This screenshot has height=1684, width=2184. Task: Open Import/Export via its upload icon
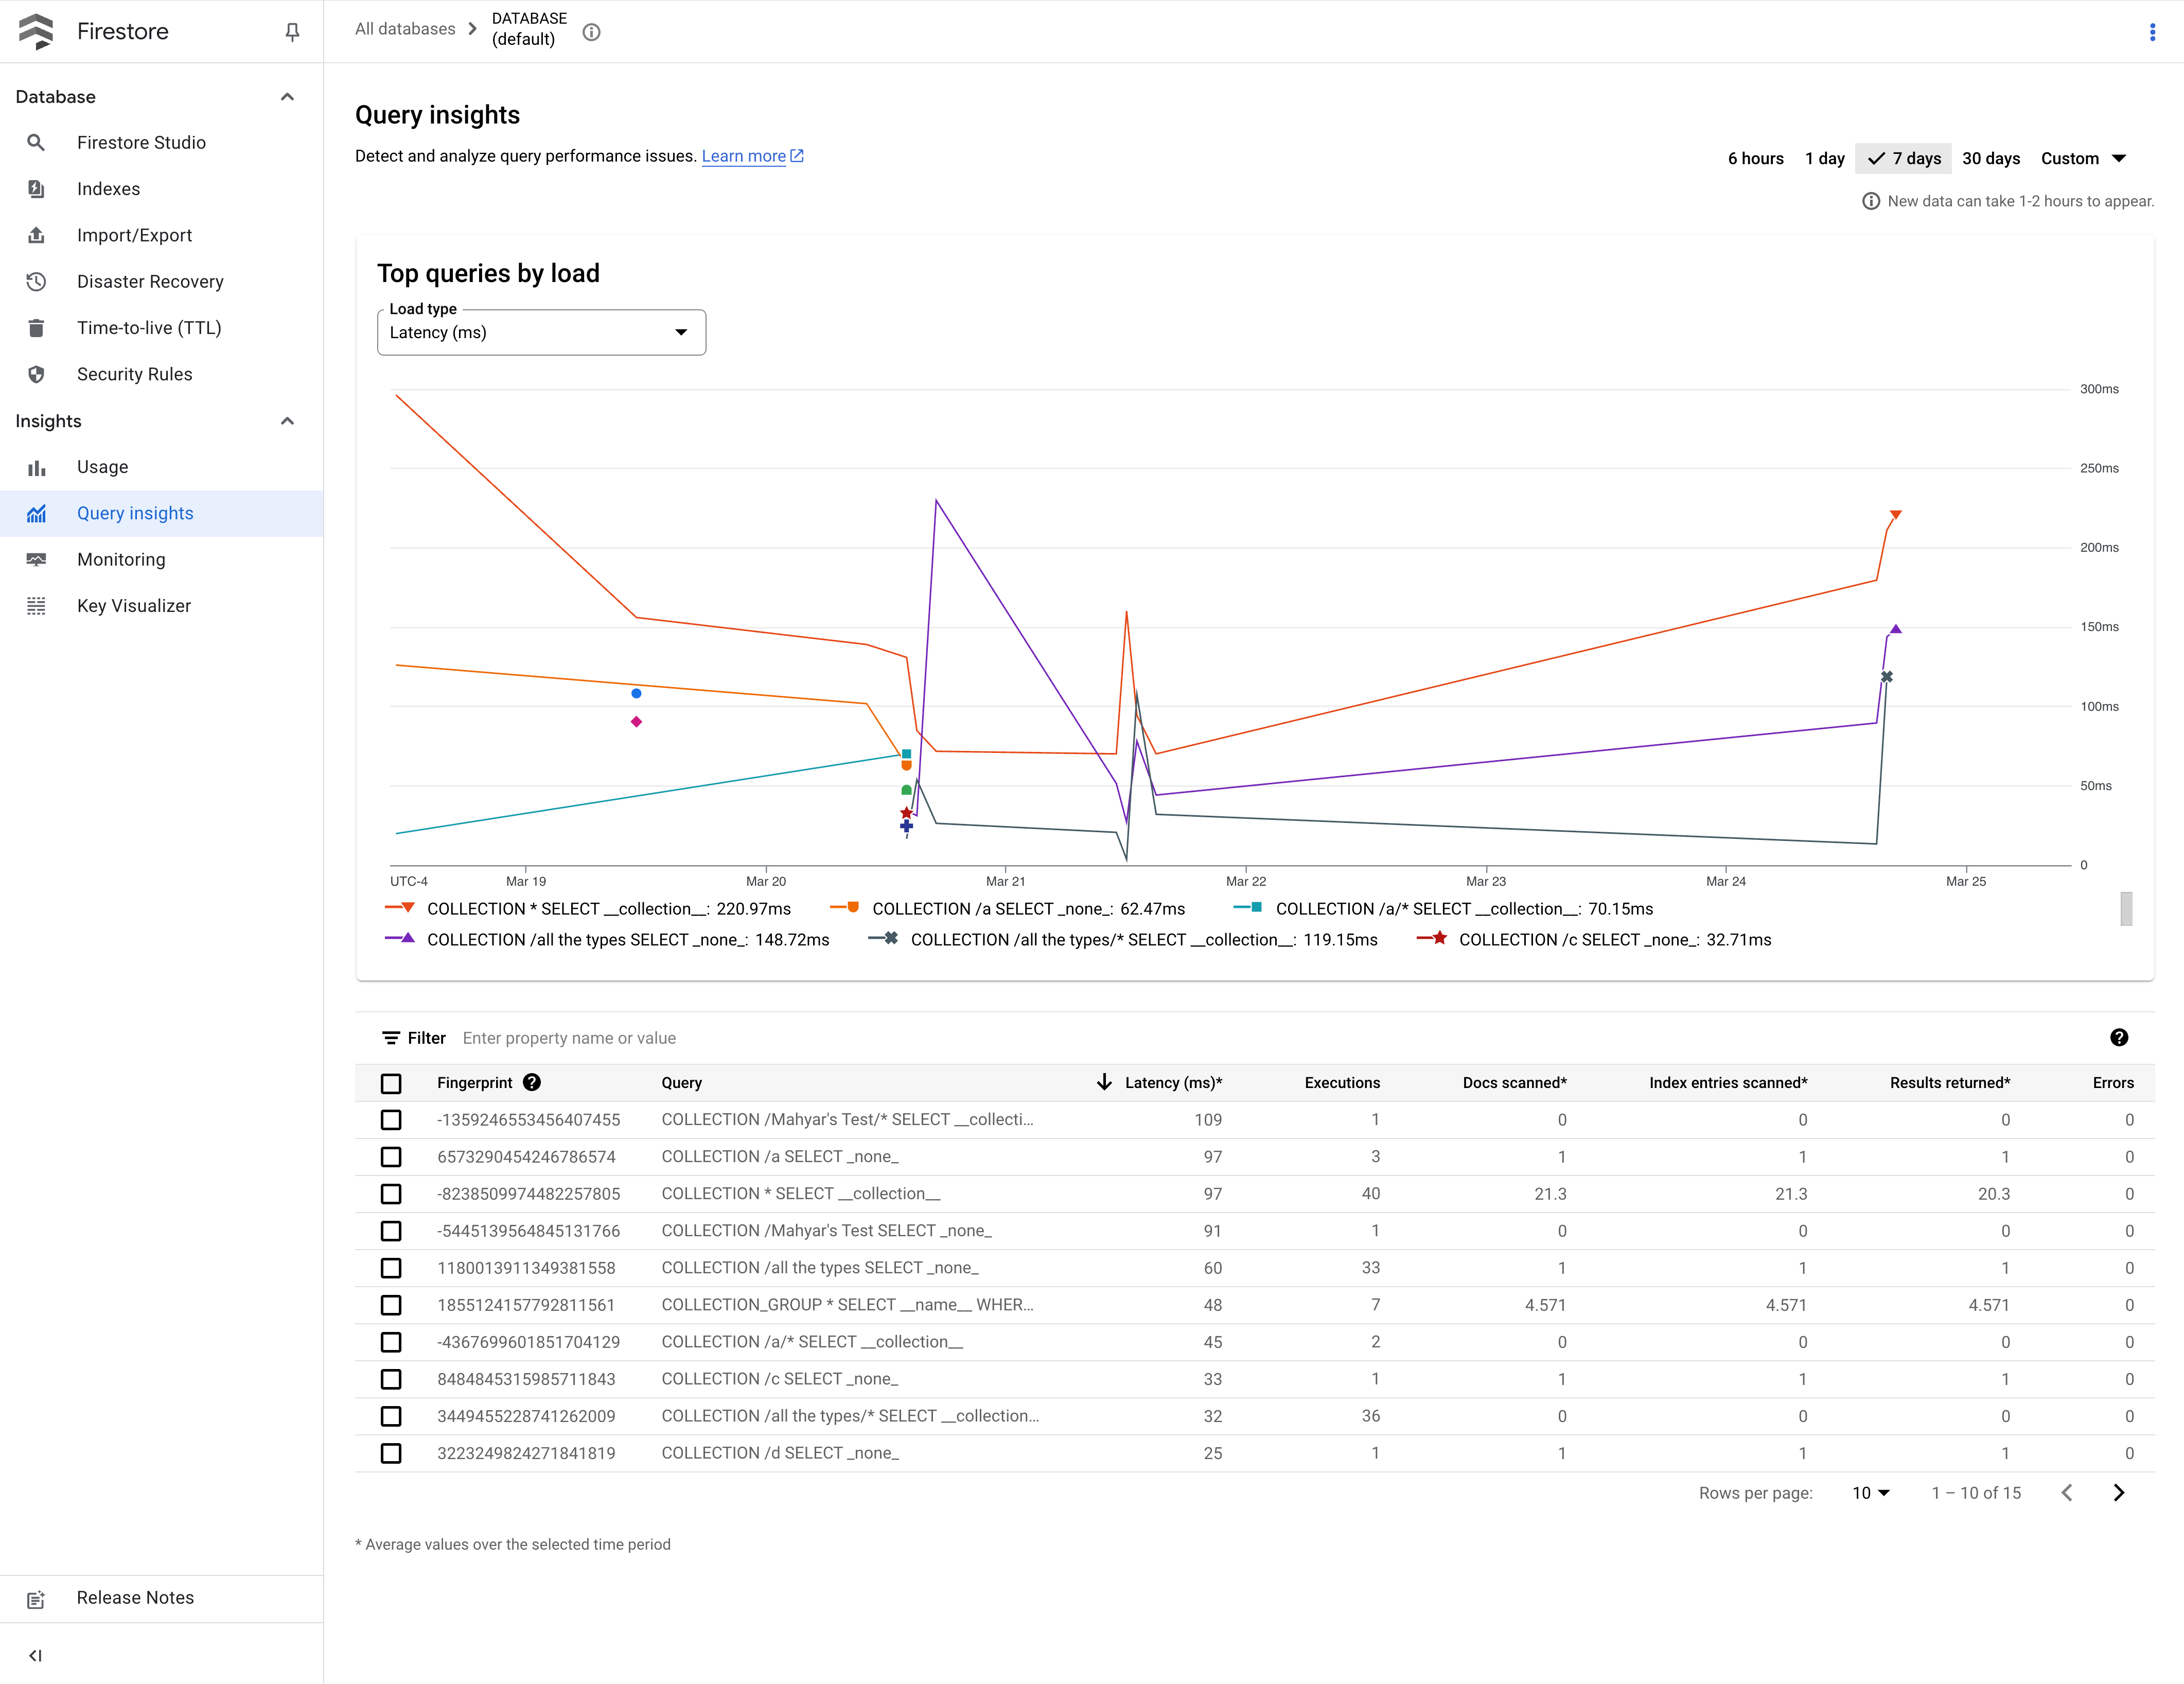click(36, 235)
